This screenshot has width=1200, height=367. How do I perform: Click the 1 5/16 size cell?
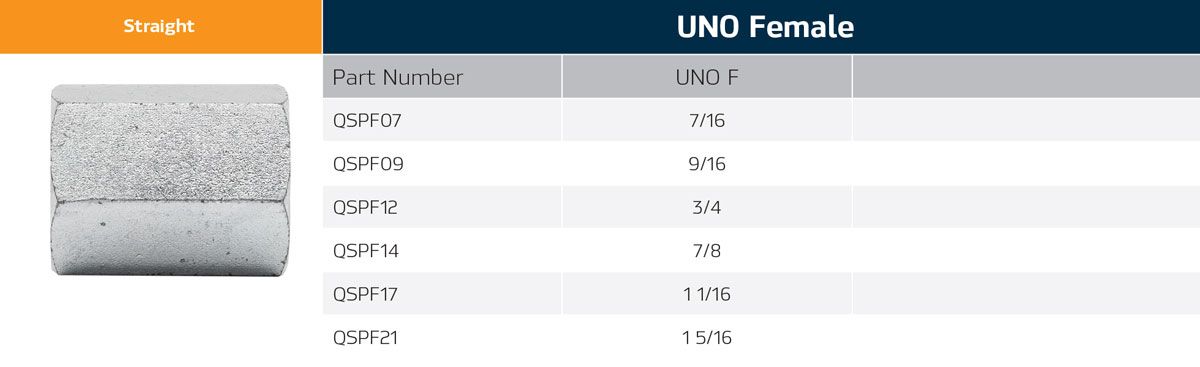click(707, 338)
